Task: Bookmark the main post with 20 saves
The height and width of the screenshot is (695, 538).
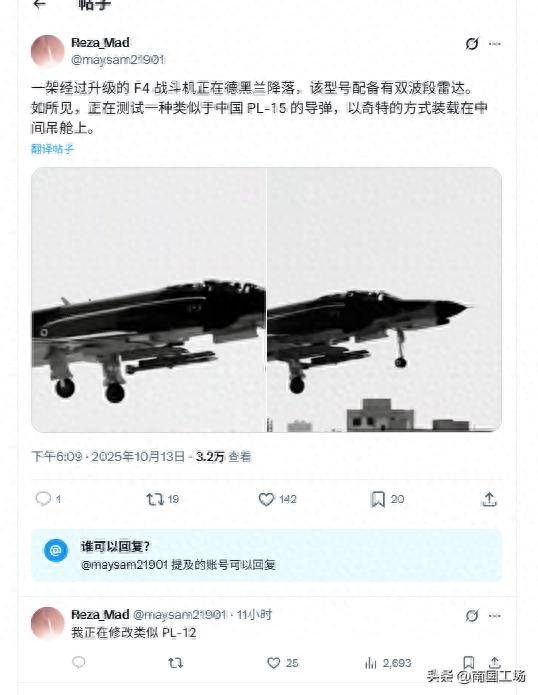Action: 387,499
